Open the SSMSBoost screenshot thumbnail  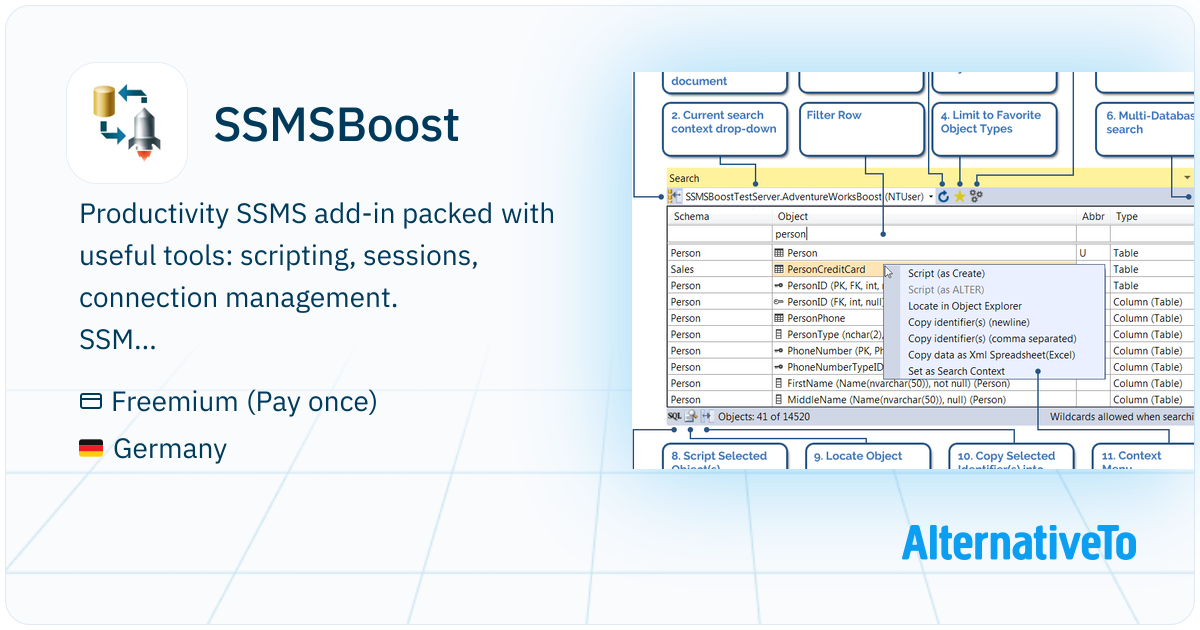pyautogui.click(x=914, y=270)
